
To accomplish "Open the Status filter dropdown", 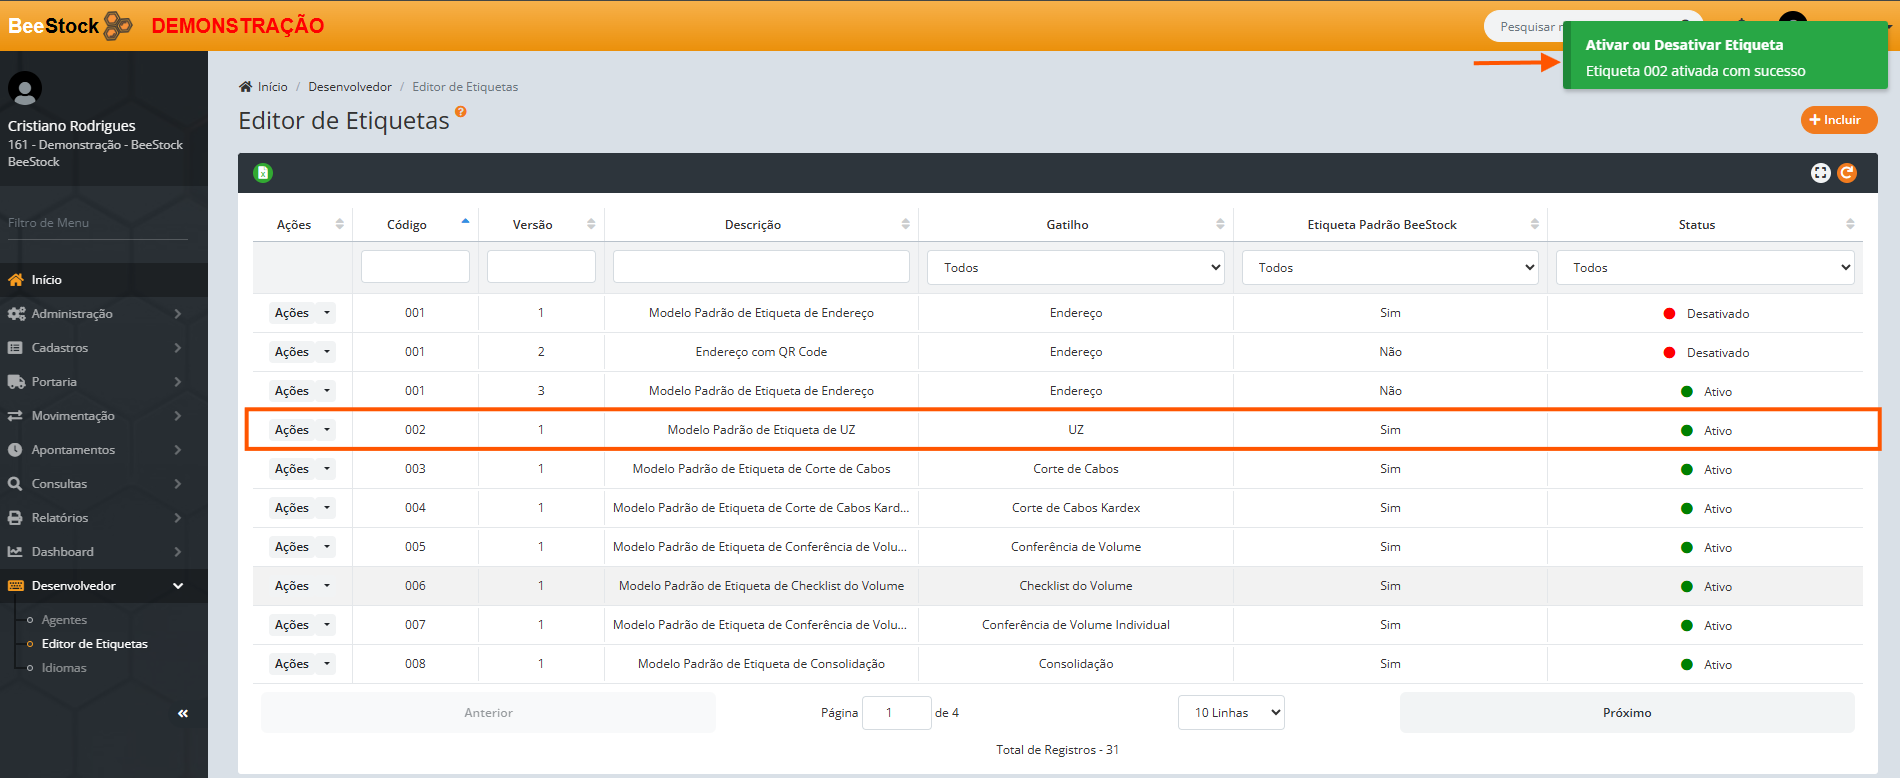I will tap(1705, 268).
